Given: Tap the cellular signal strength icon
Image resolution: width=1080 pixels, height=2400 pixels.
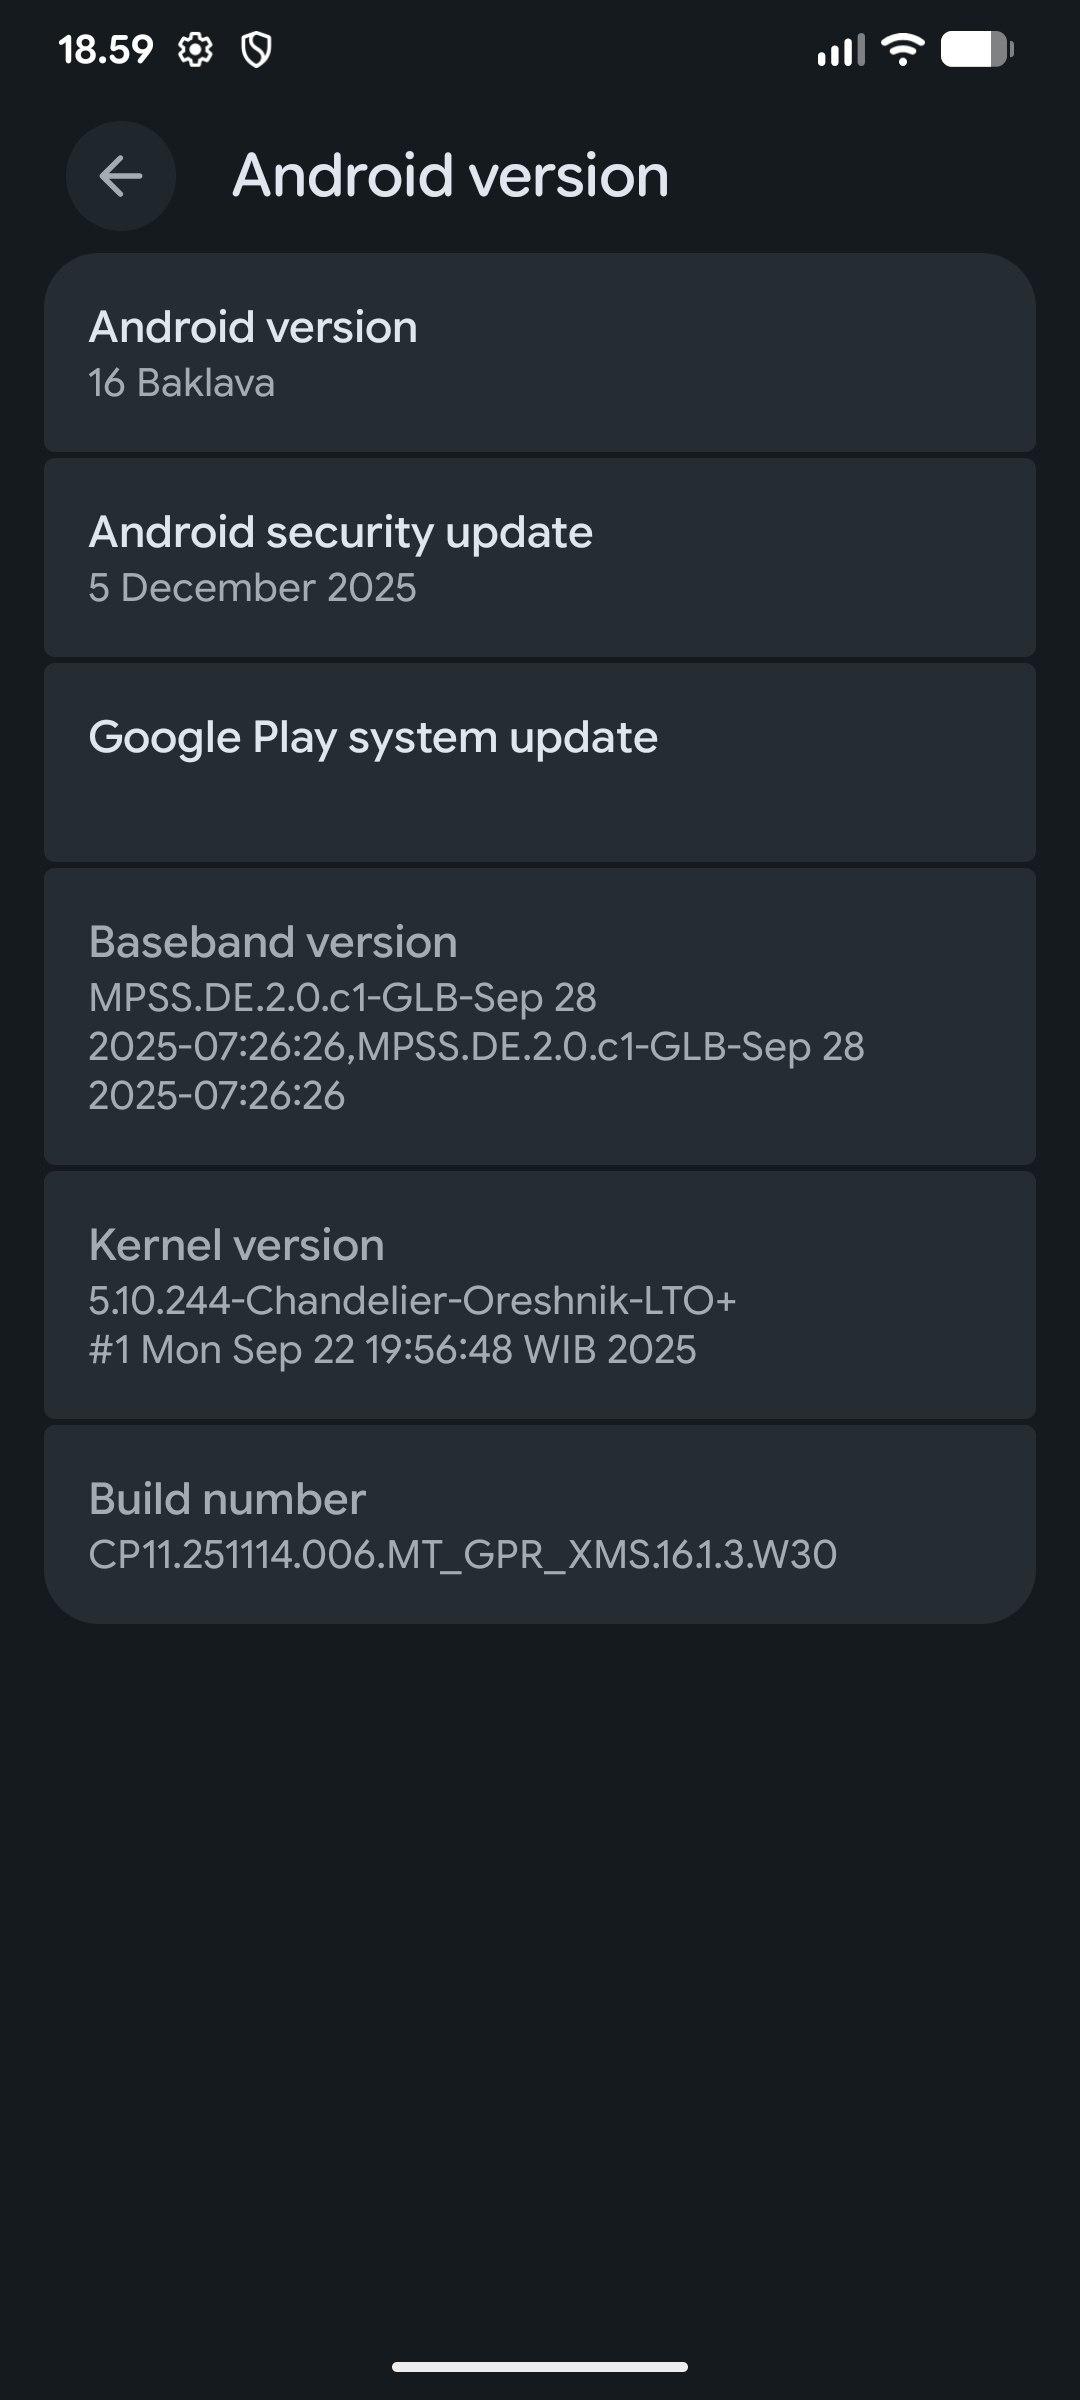Looking at the screenshot, I should click(840, 49).
